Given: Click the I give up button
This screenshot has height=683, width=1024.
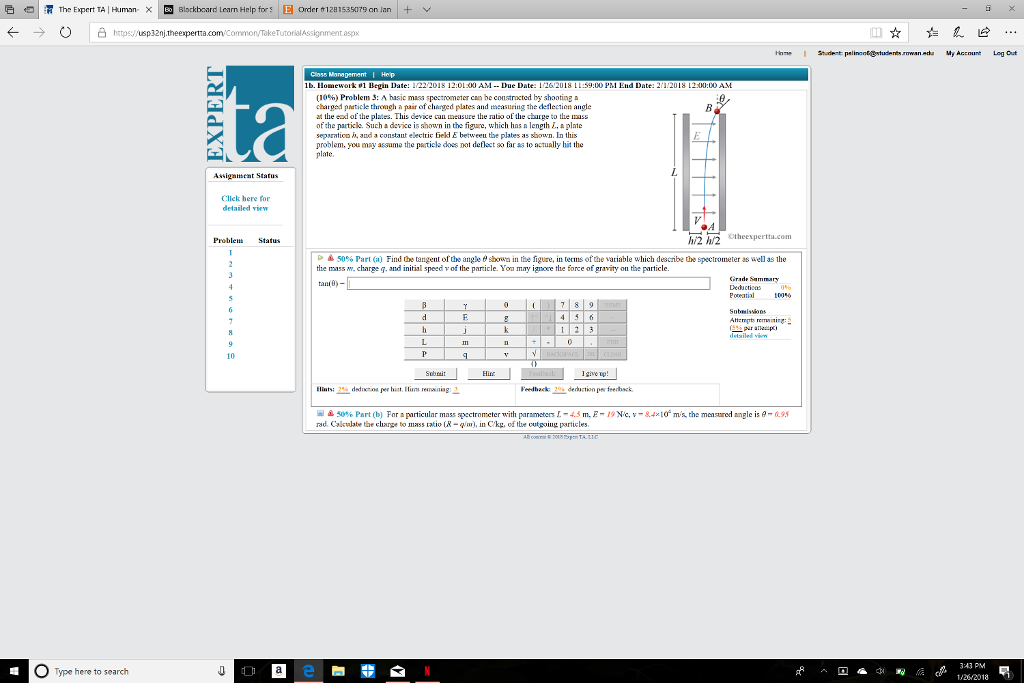Looking at the screenshot, I should (597, 373).
